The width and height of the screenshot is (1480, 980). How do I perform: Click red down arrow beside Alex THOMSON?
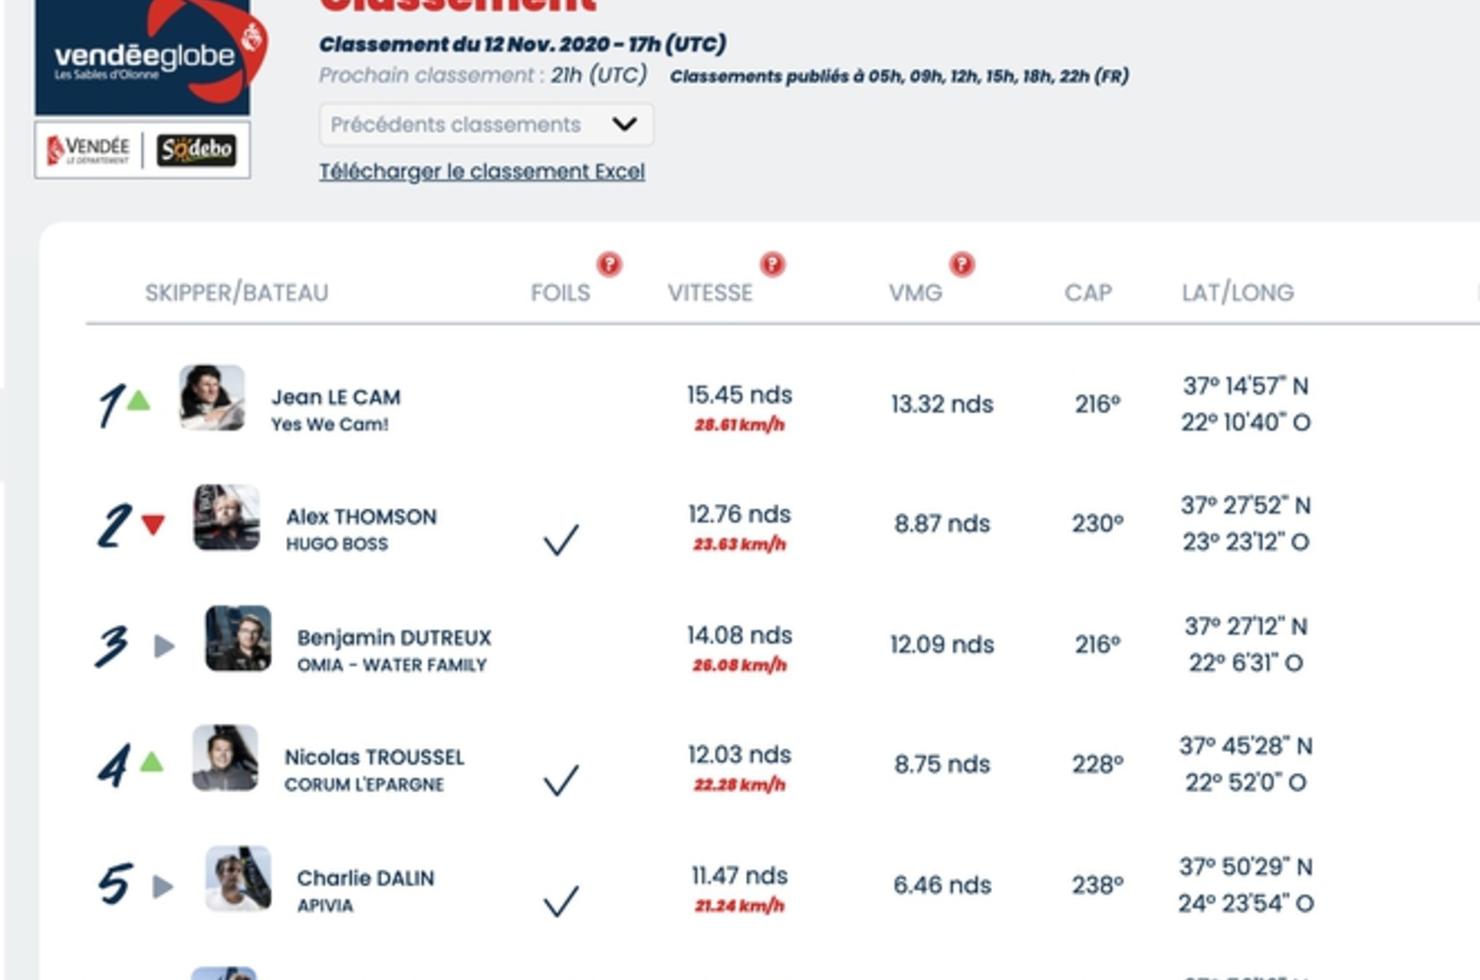(x=152, y=524)
